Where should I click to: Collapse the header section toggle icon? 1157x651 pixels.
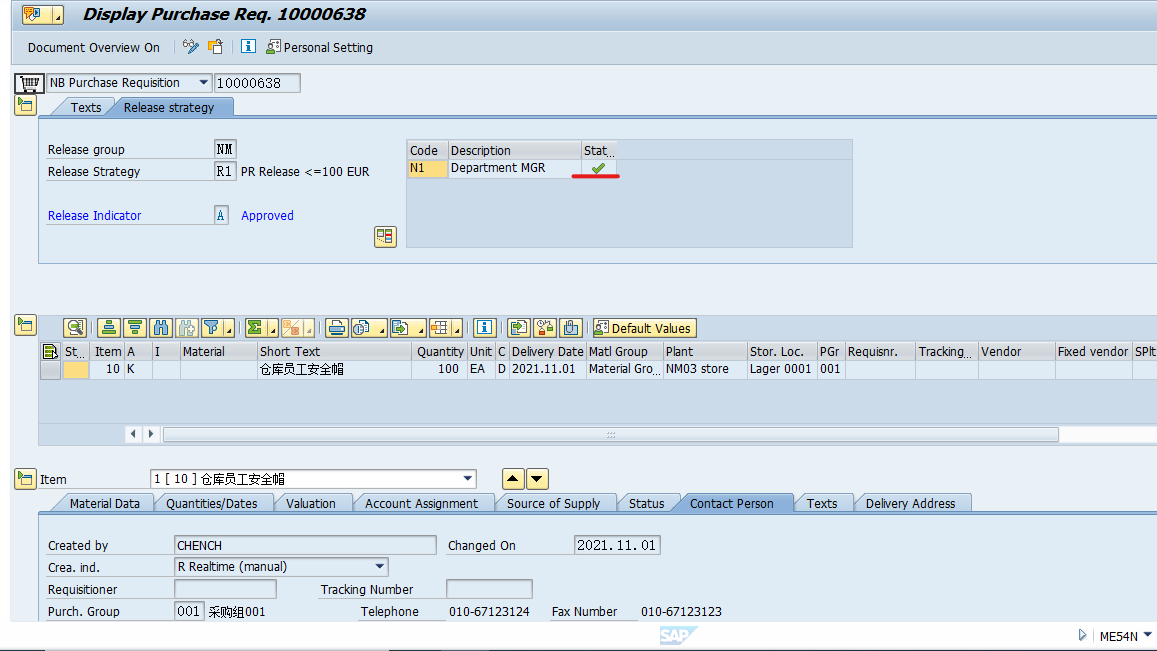(25, 106)
